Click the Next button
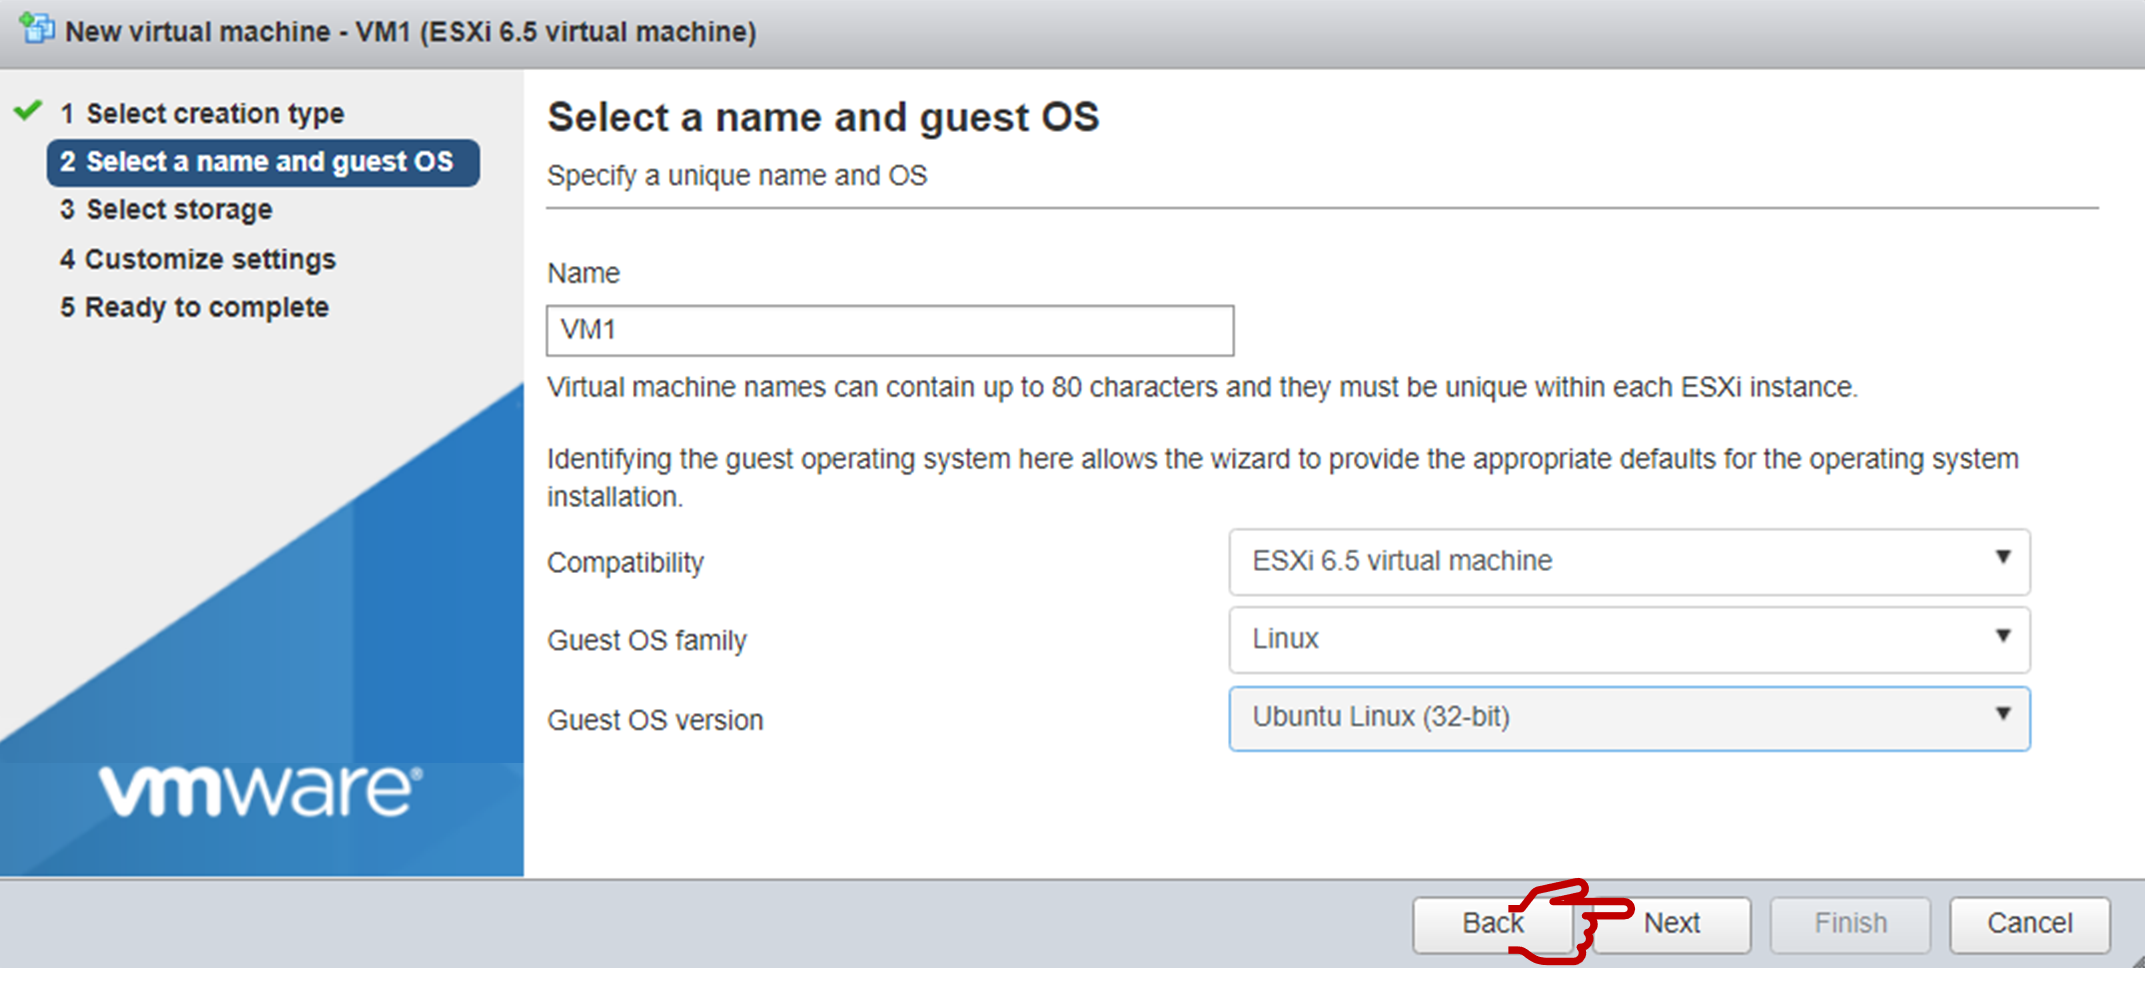The image size is (2145, 990). [x=1672, y=923]
